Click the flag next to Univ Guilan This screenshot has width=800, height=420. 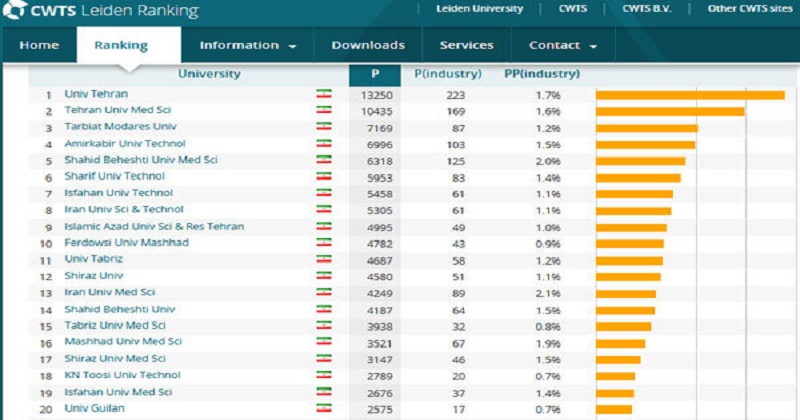pos(323,408)
